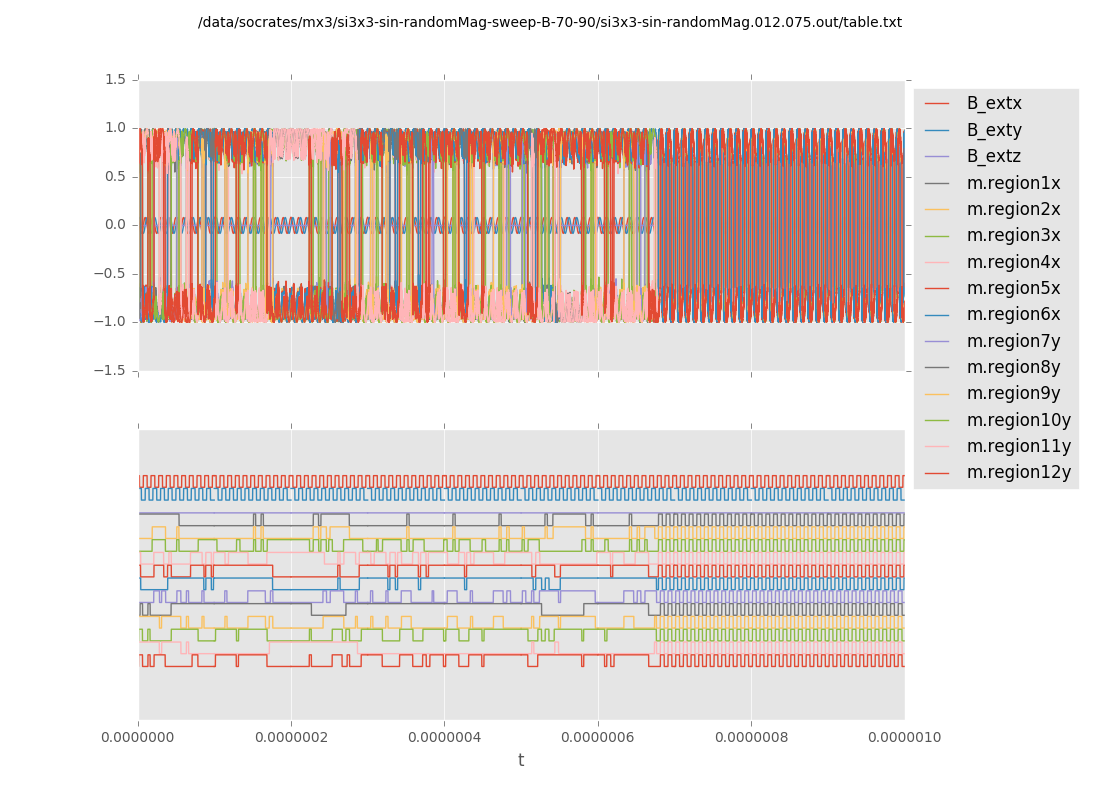Click the m.region10y green line sample
The width and height of the screenshot is (1100, 800).
click(937, 420)
